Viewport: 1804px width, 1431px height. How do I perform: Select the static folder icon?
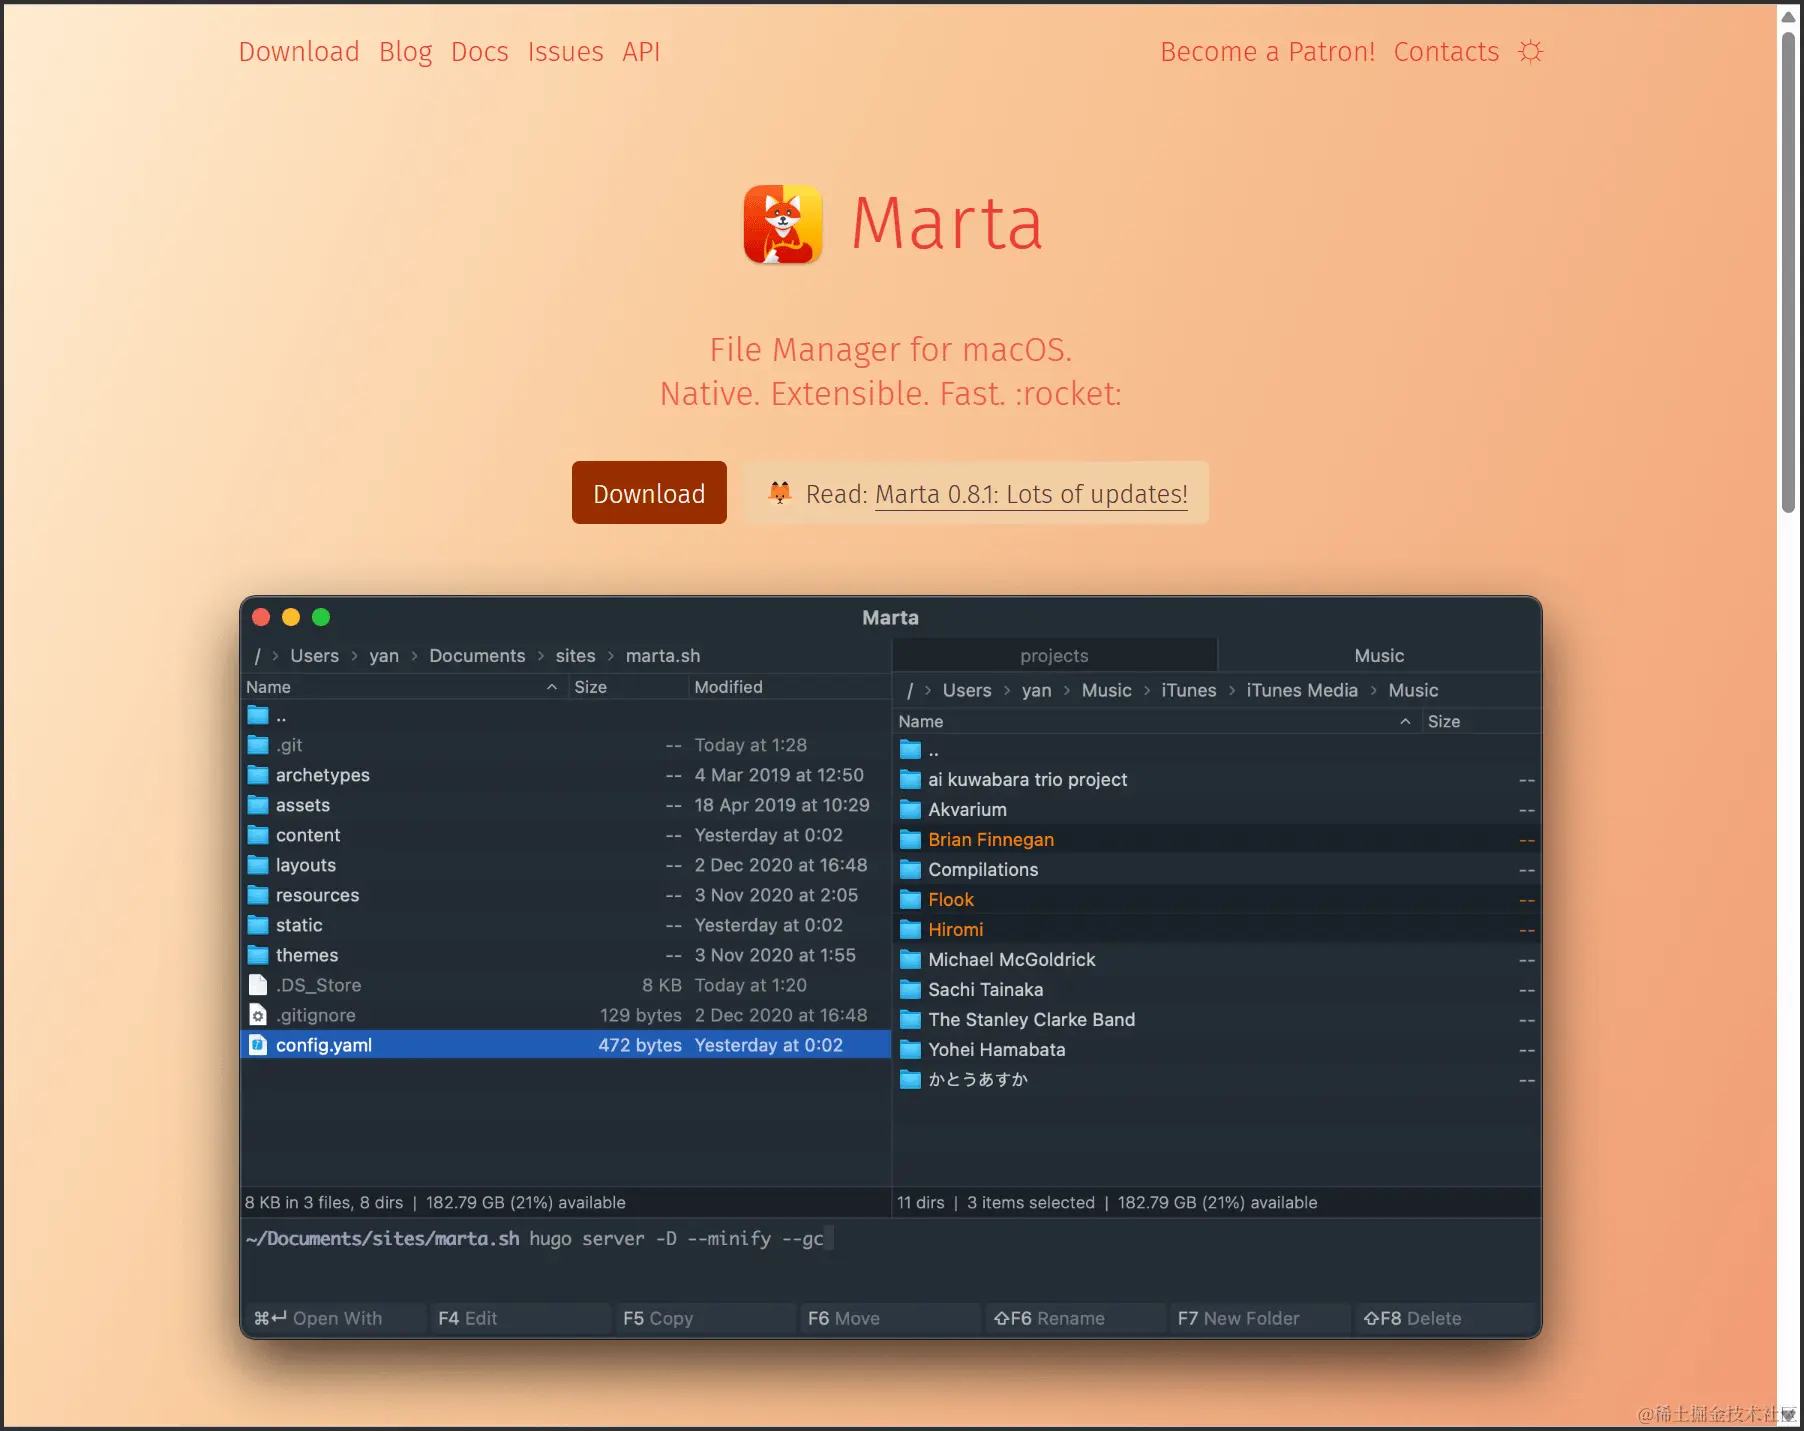click(x=258, y=925)
